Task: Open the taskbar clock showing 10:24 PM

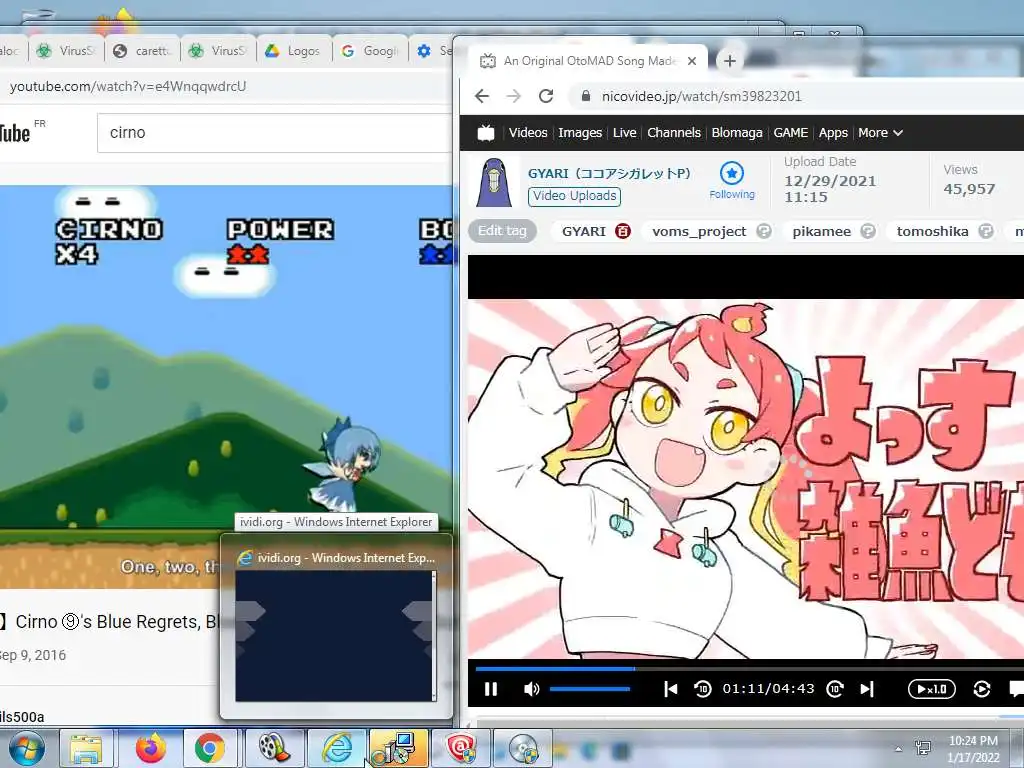Action: [974, 749]
